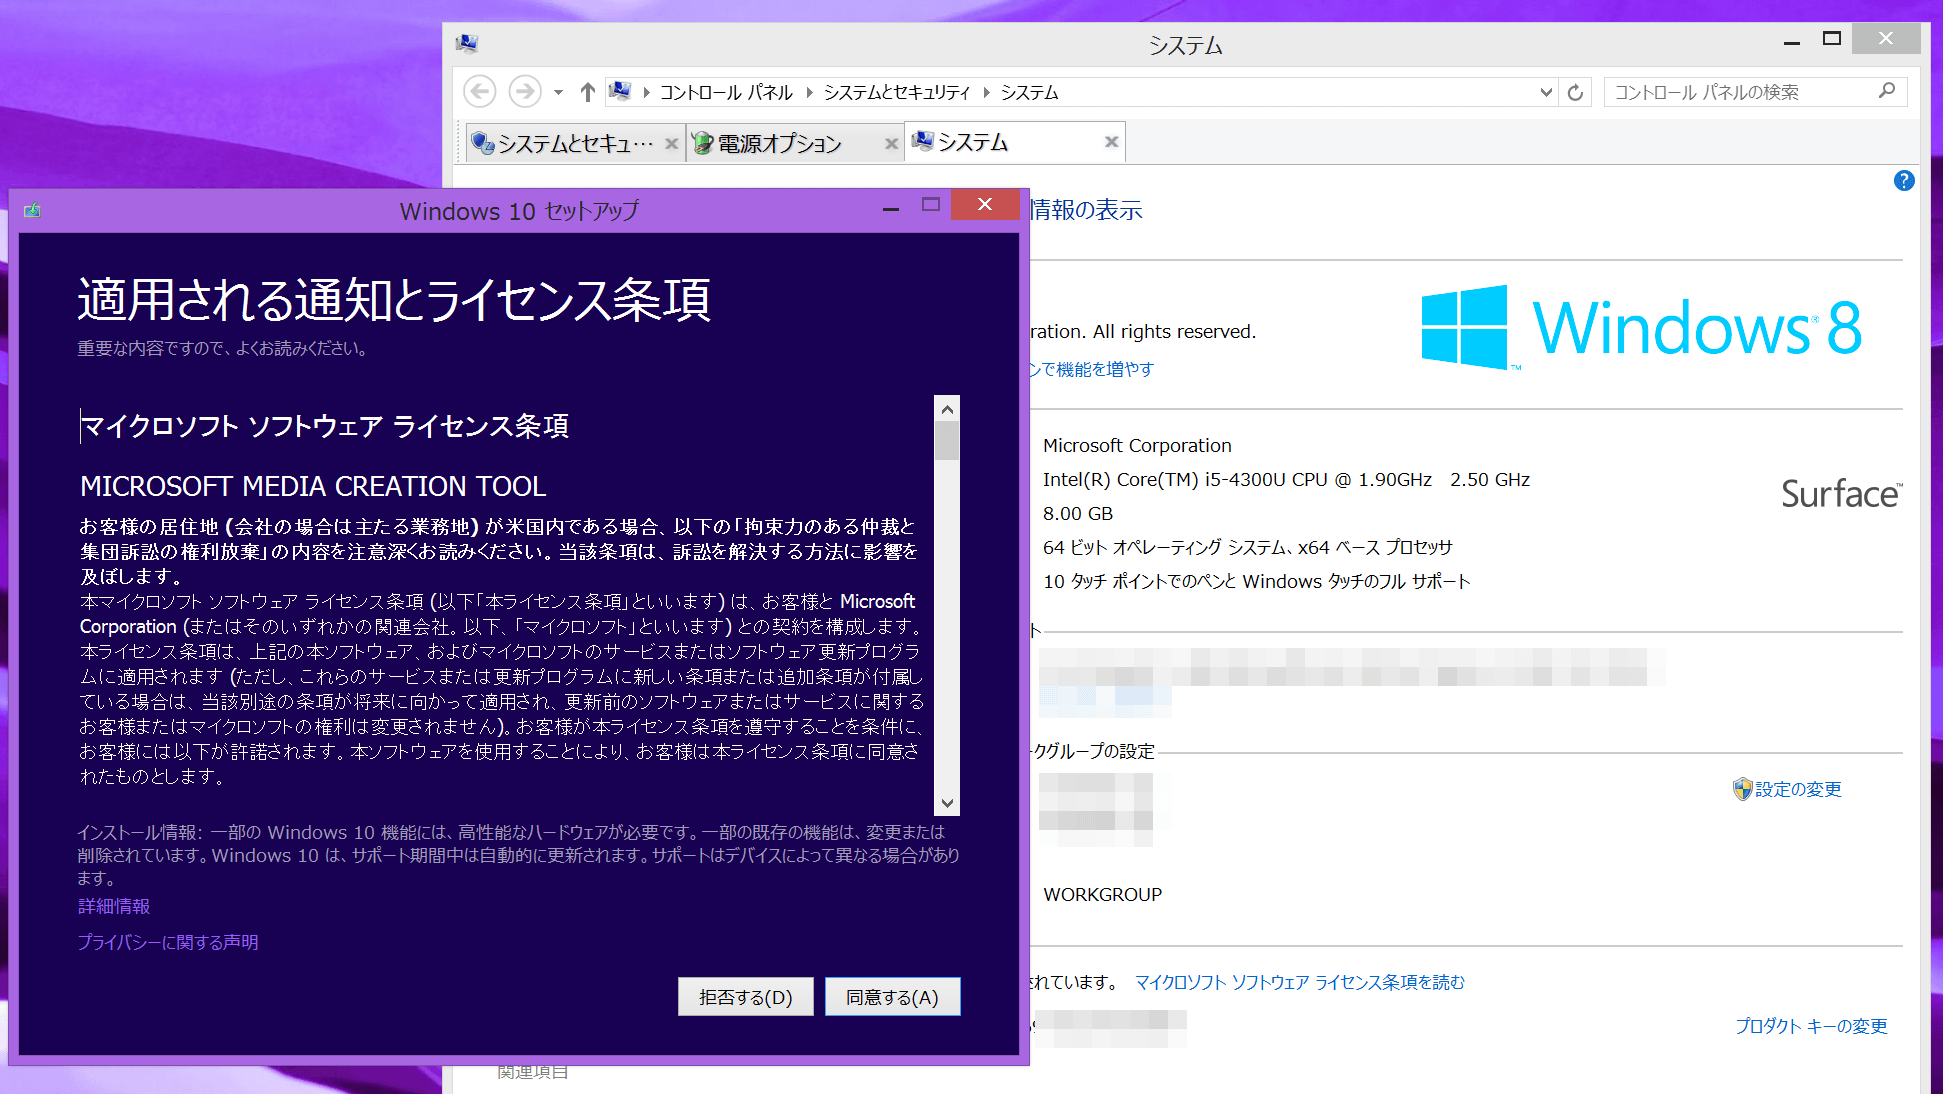The height and width of the screenshot is (1094, 1943).
Task: Expand the address bar history dropdown
Action: coord(1546,92)
